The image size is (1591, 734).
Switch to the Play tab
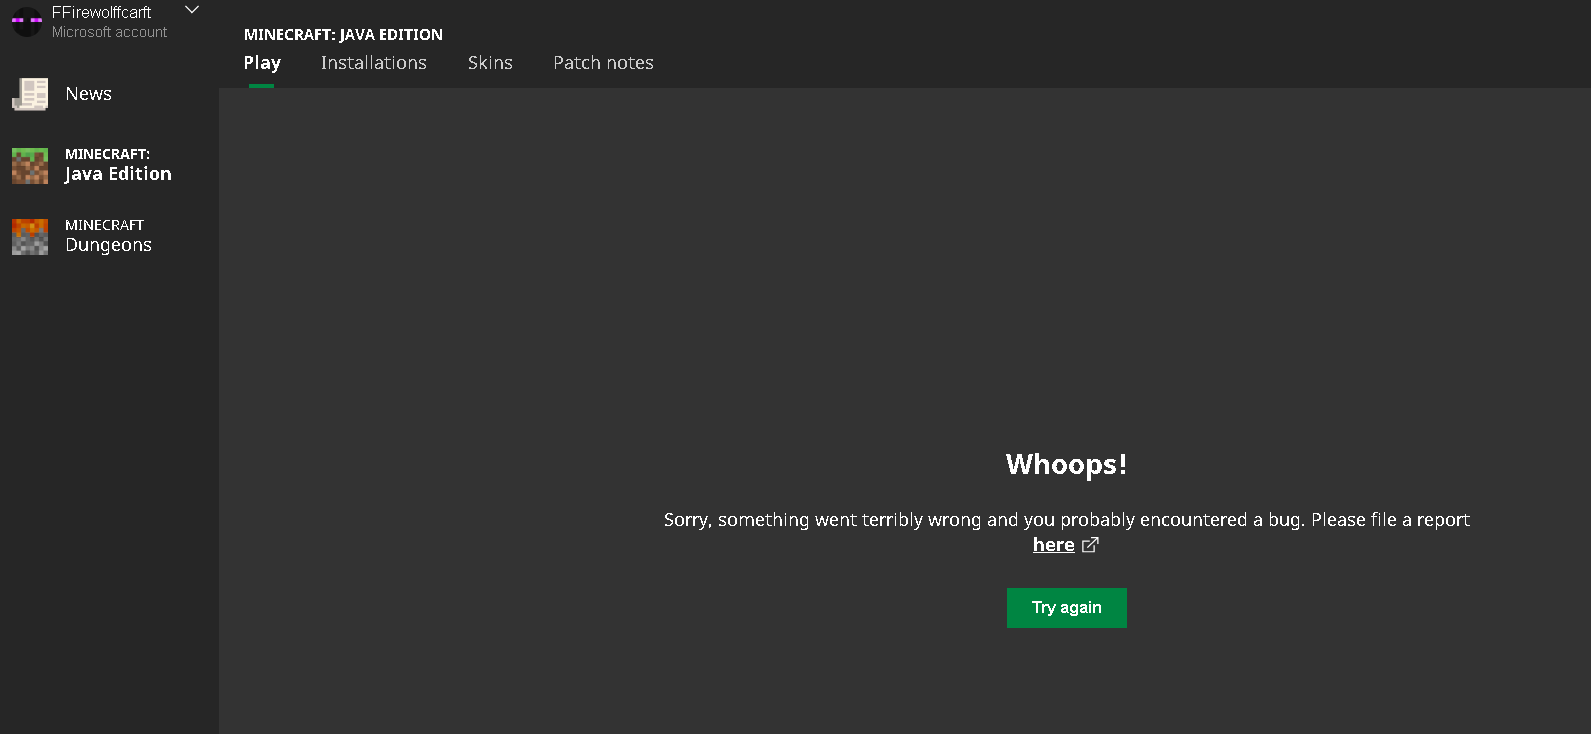coord(262,63)
